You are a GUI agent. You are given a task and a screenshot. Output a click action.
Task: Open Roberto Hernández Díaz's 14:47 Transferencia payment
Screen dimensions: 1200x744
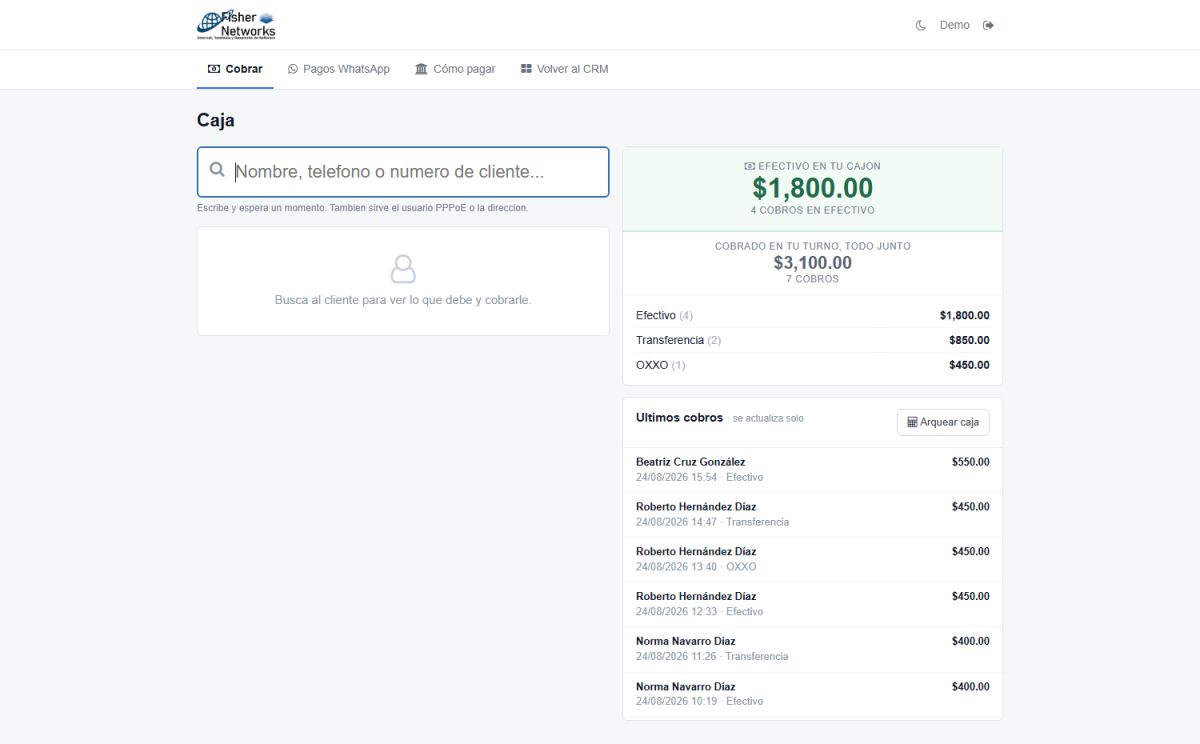[813, 514]
